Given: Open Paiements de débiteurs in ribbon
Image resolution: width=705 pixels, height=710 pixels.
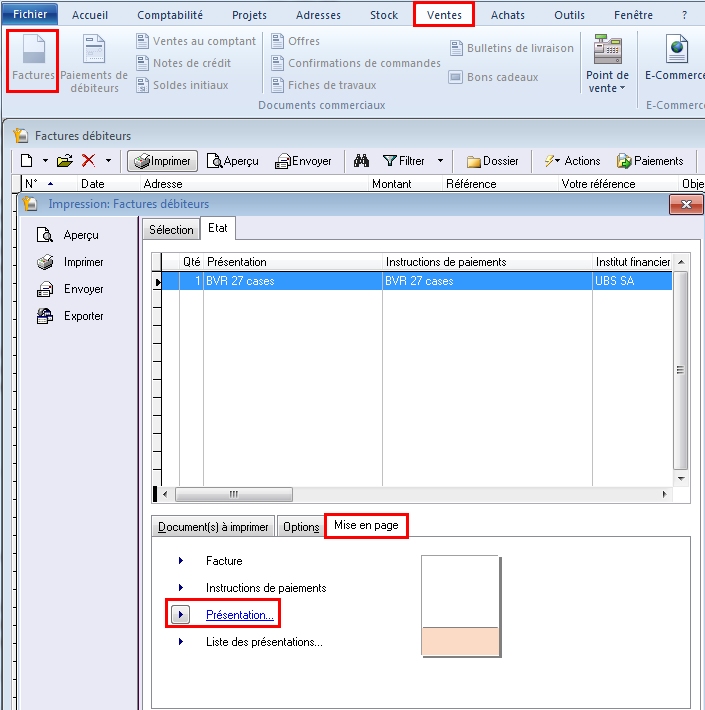Looking at the screenshot, I should (x=94, y=64).
